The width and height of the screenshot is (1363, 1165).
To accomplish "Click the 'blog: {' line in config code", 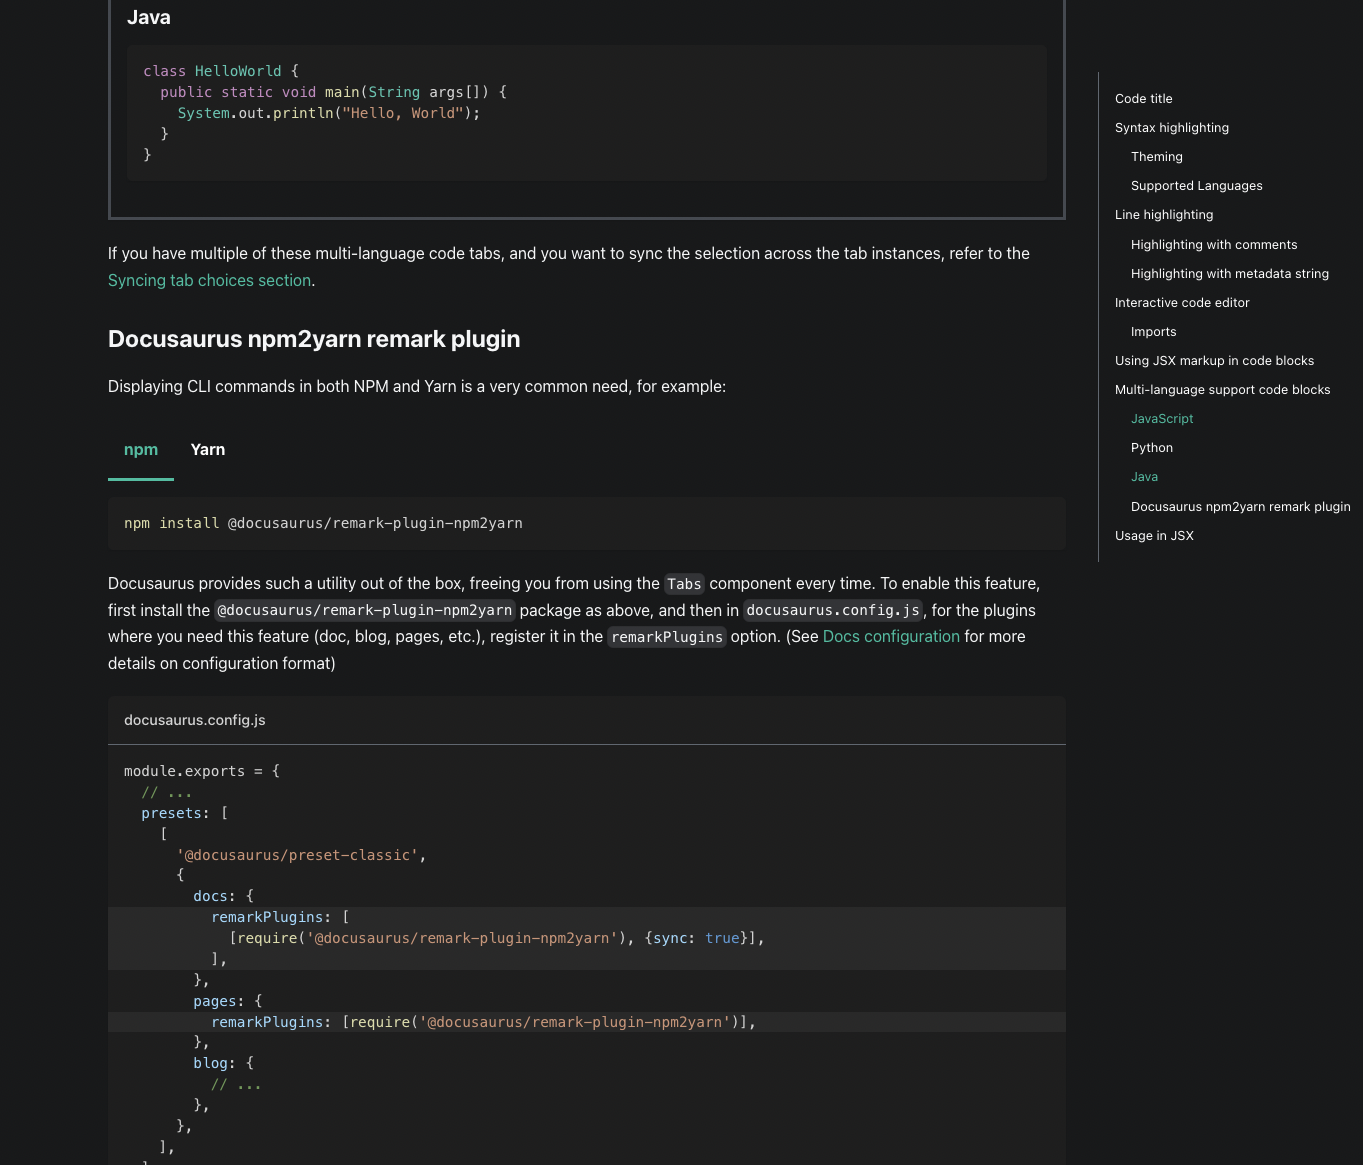I will [x=224, y=1063].
